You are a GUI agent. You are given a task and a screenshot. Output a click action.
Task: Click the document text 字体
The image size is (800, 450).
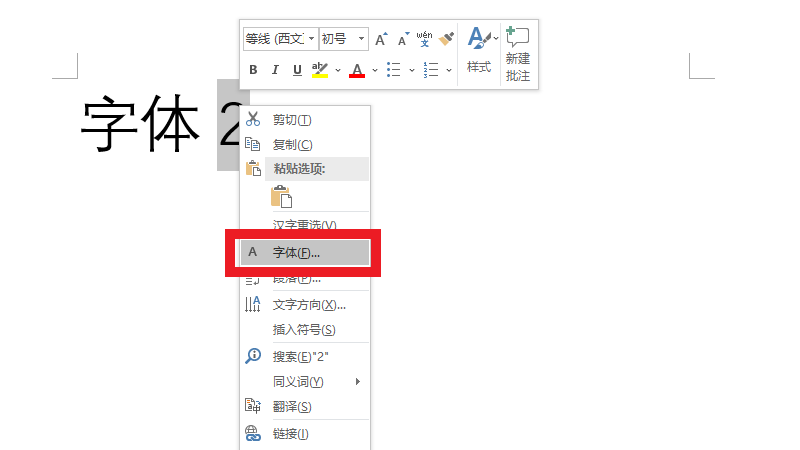coord(140,123)
